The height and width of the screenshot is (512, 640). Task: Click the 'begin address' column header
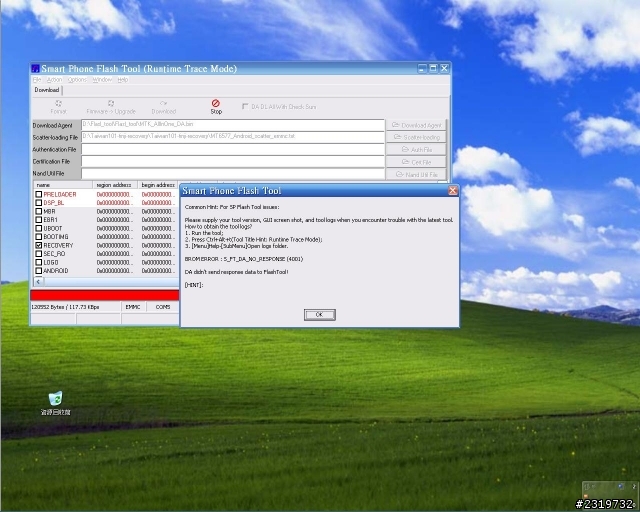158,185
